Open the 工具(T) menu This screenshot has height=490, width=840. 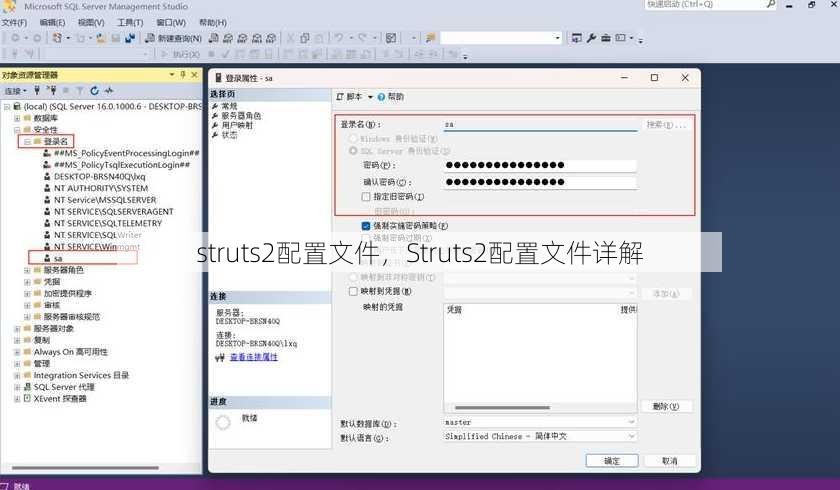pyautogui.click(x=130, y=22)
